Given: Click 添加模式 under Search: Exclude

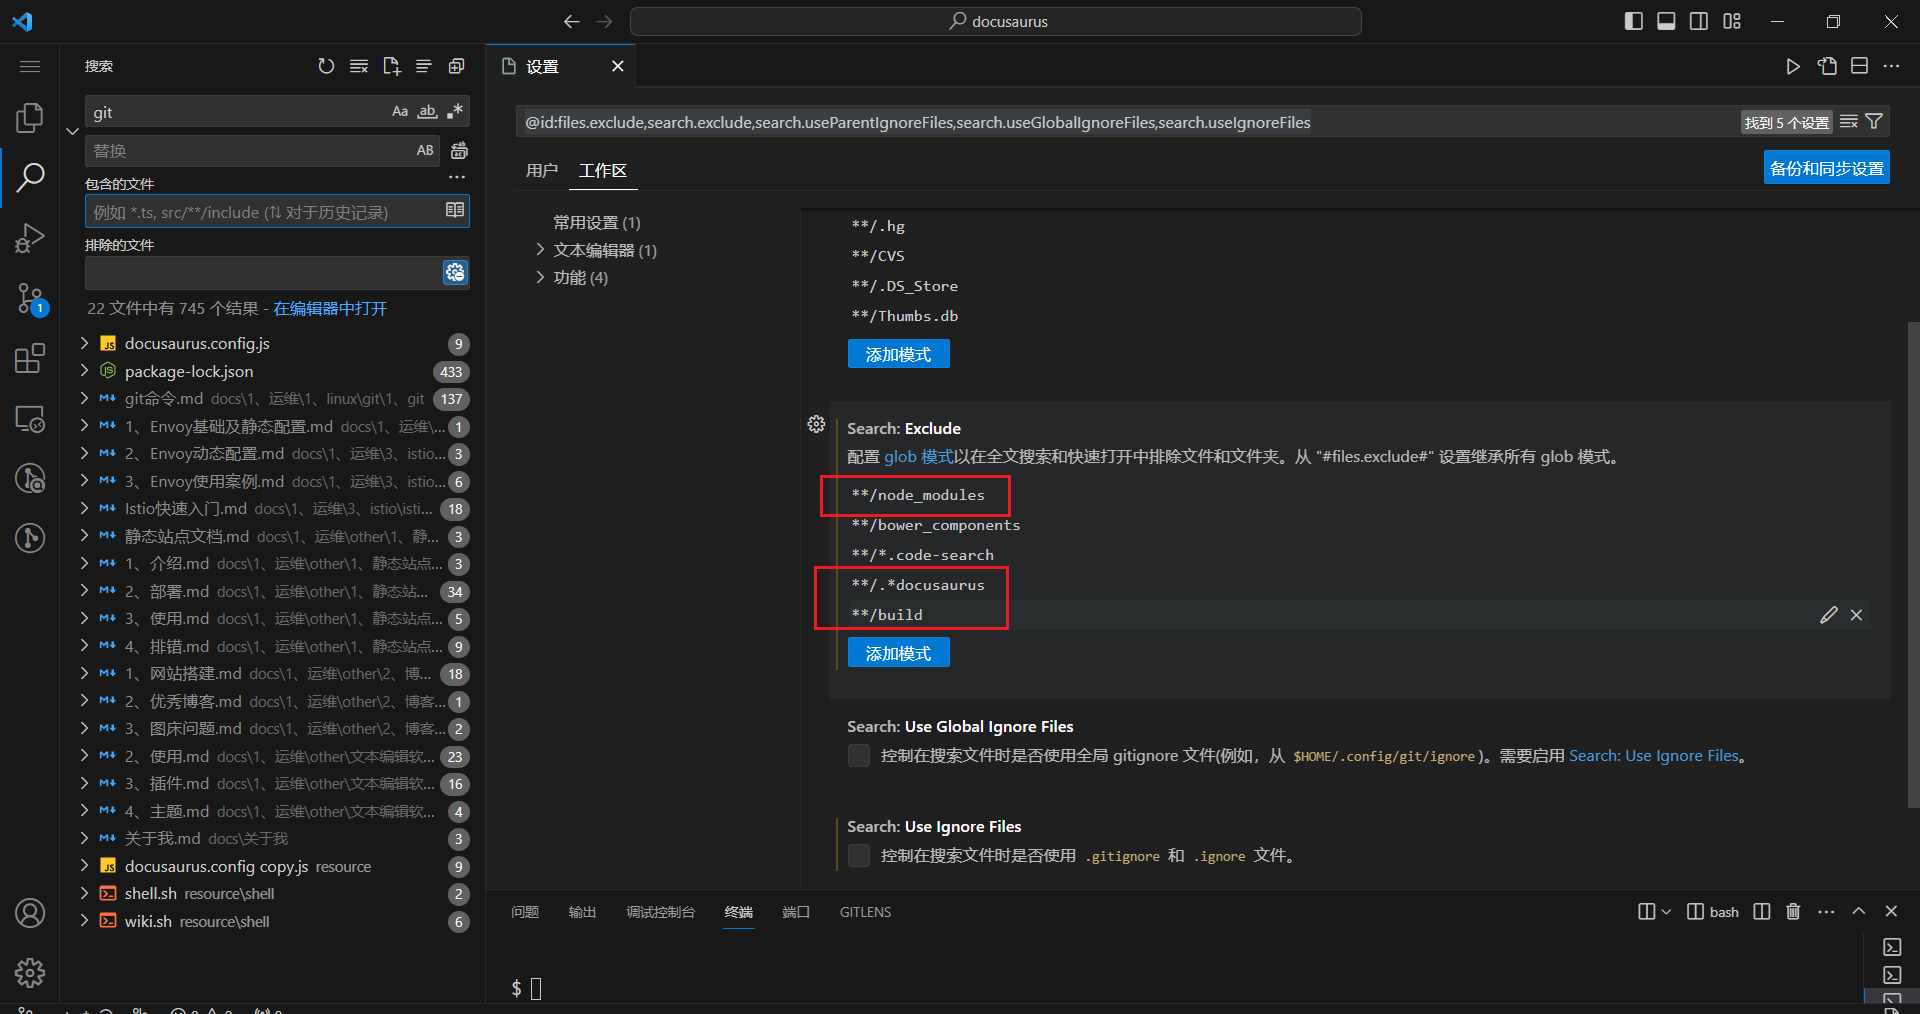Looking at the screenshot, I should tap(898, 653).
